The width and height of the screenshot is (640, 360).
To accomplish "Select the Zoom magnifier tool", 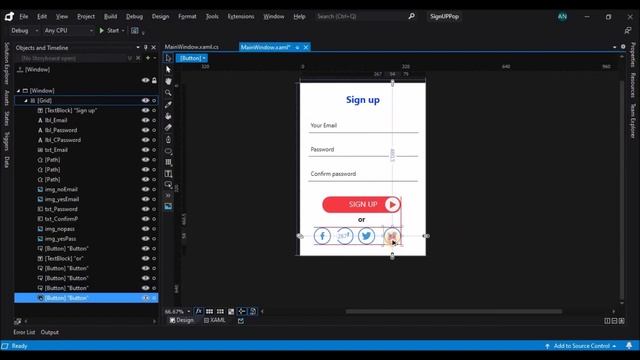I will (168, 93).
